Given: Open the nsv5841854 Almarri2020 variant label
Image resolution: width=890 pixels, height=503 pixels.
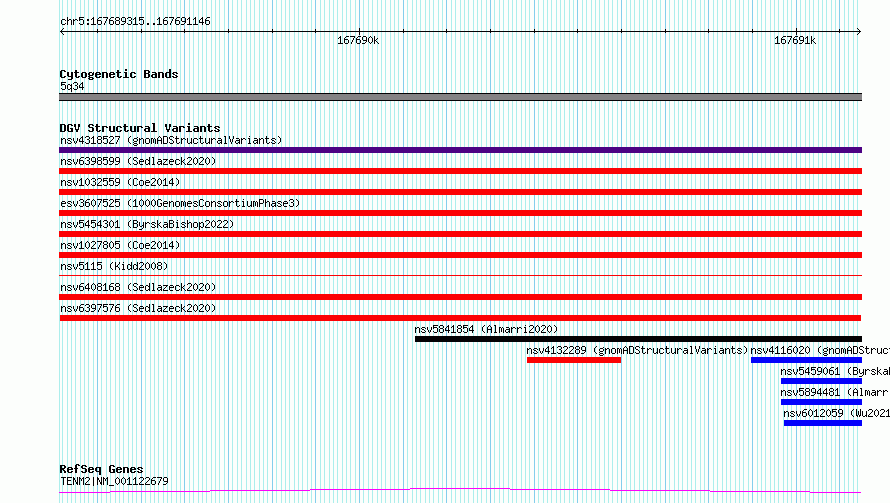Looking at the screenshot, I should point(486,329).
